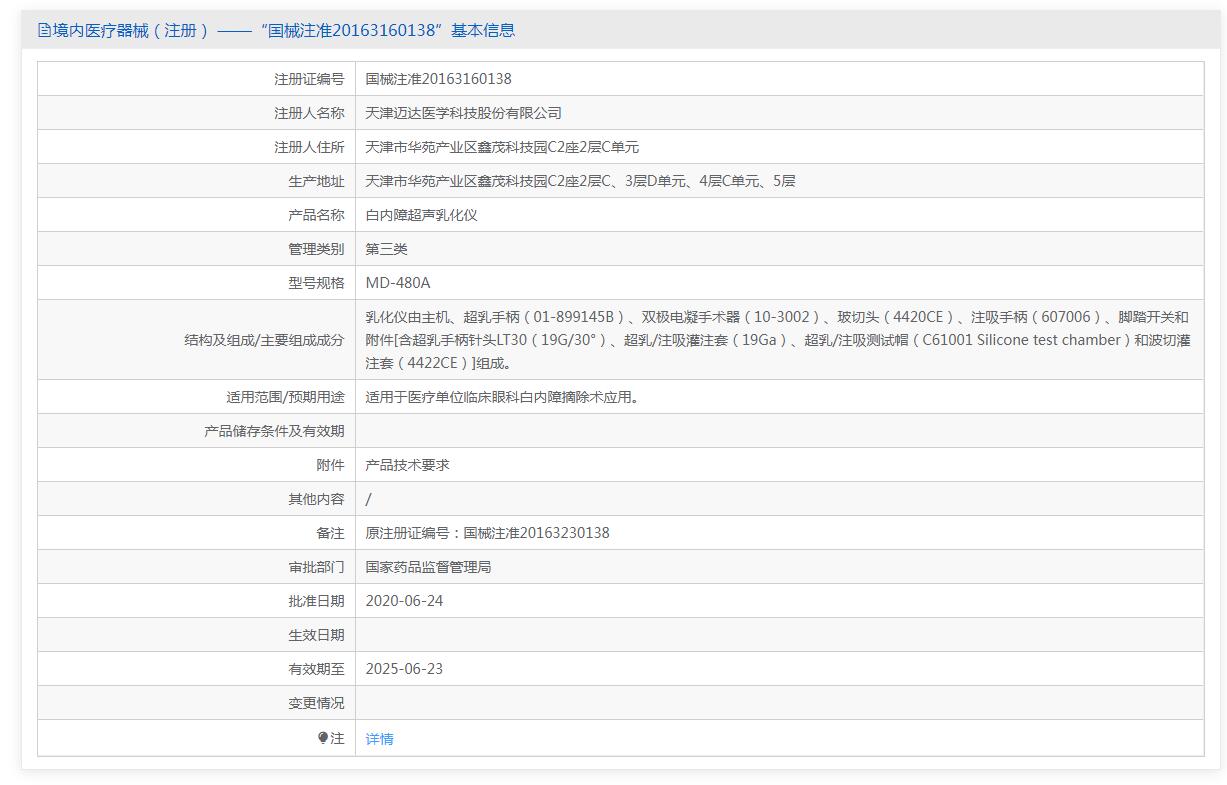This screenshot has width=1227, height=785.
Task: Open the 详情 link in the note row
Action: (x=379, y=739)
